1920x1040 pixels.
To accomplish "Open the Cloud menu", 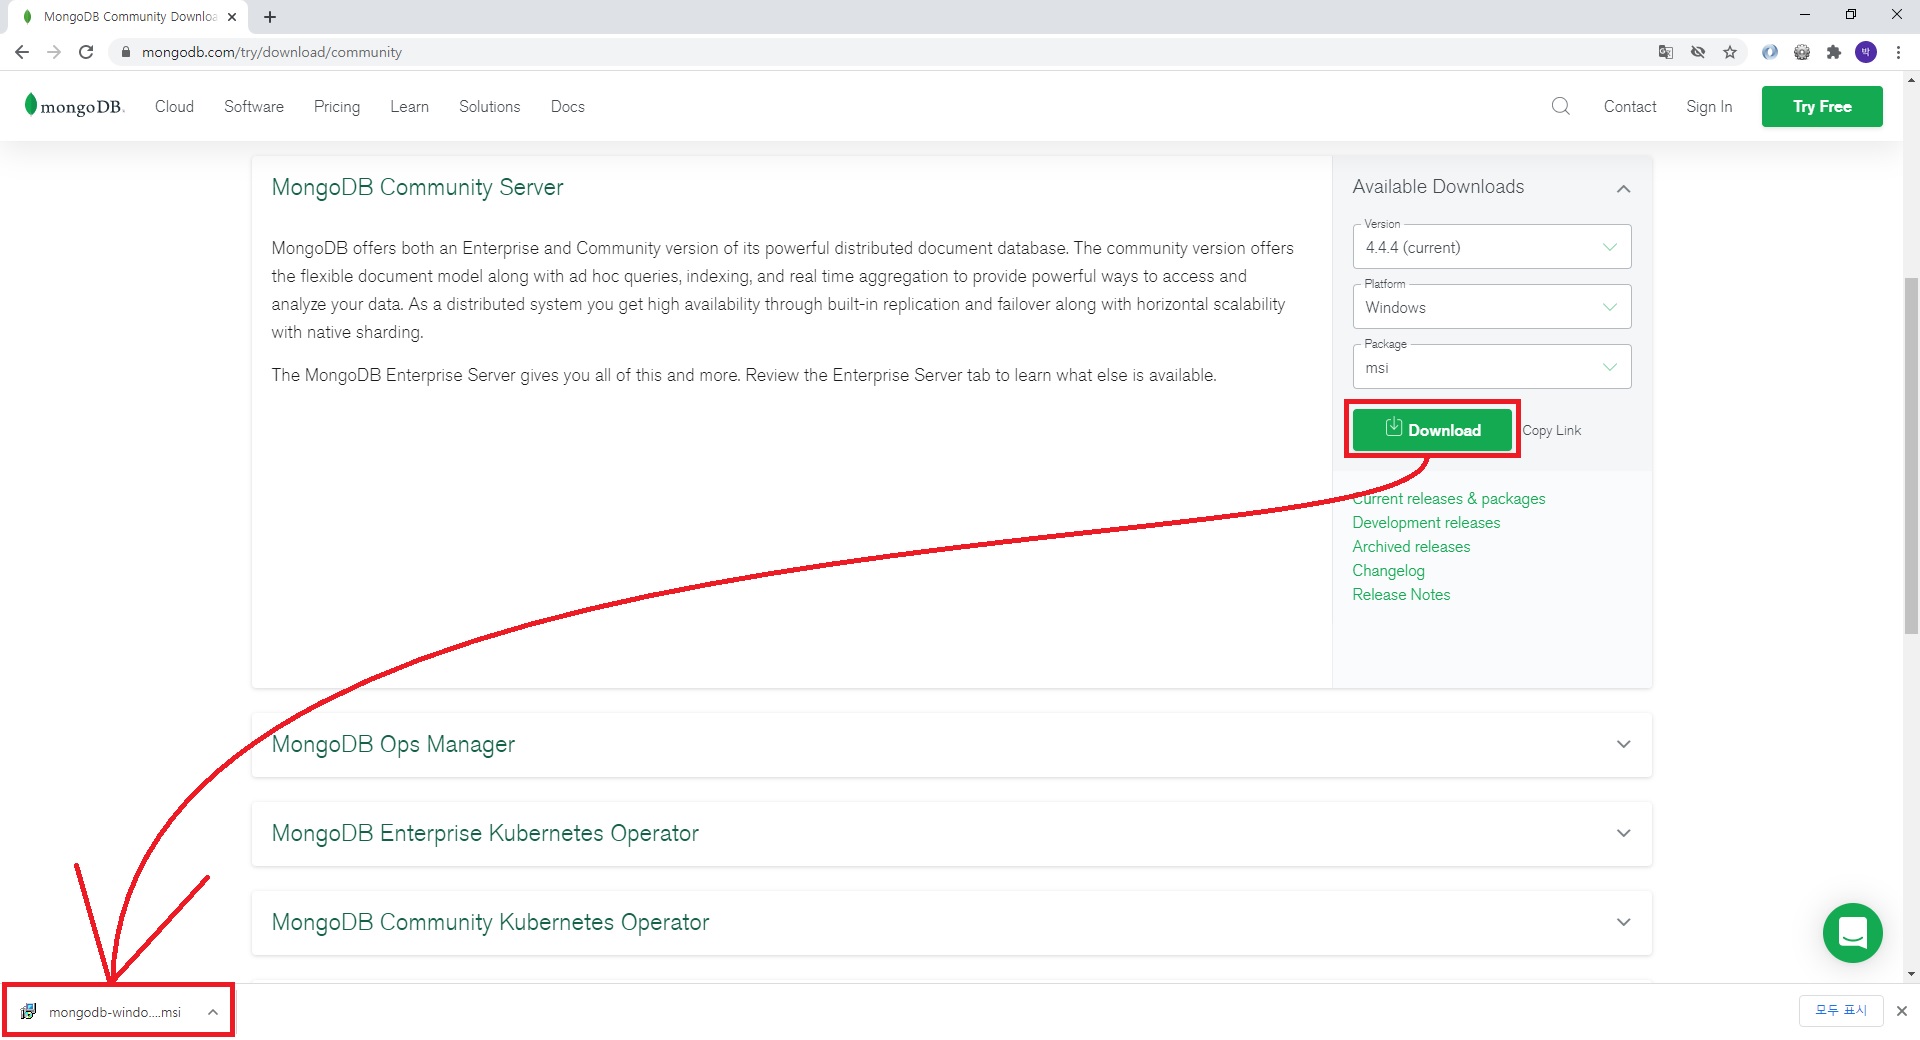I will pyautogui.click(x=174, y=106).
